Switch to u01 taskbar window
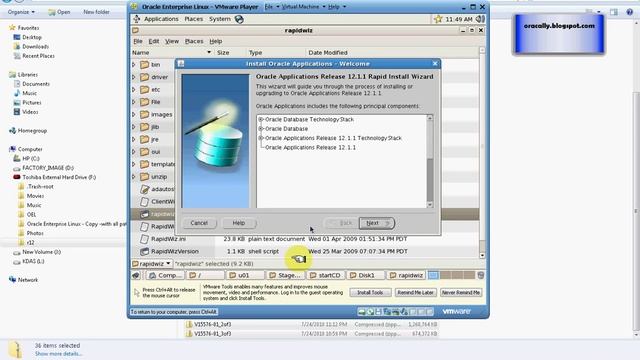This screenshot has width=640, height=360. click(245, 276)
